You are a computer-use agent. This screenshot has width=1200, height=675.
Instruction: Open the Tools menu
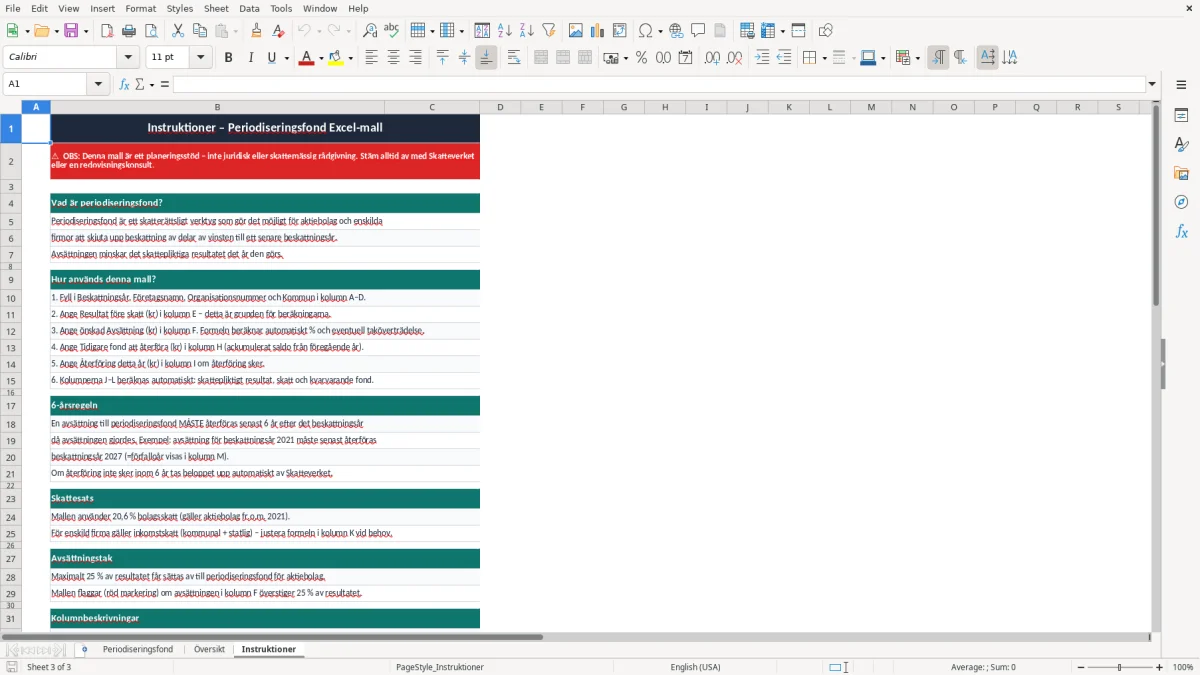[x=281, y=8]
